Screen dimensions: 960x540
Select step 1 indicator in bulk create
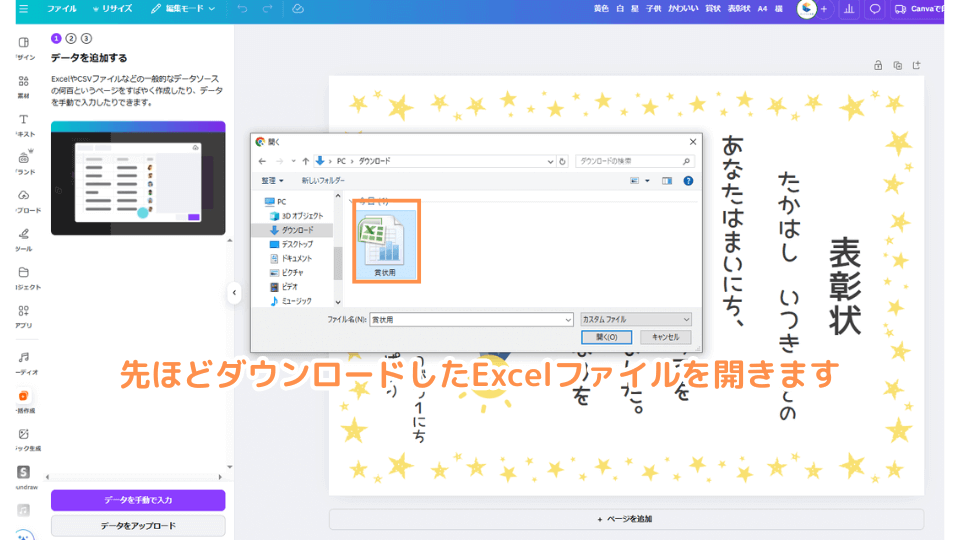coord(56,39)
